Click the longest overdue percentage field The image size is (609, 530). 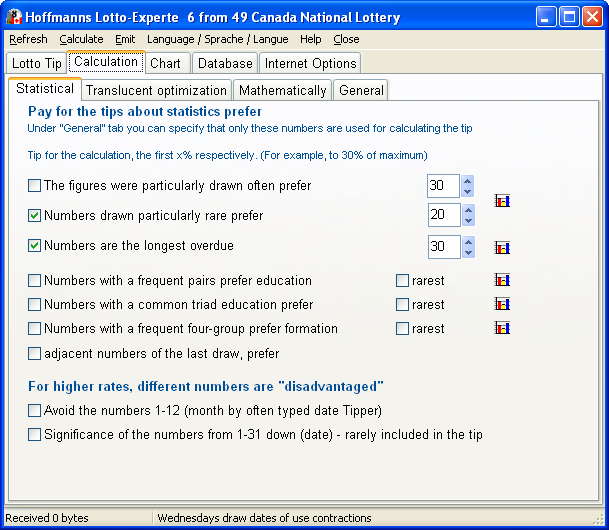(444, 247)
